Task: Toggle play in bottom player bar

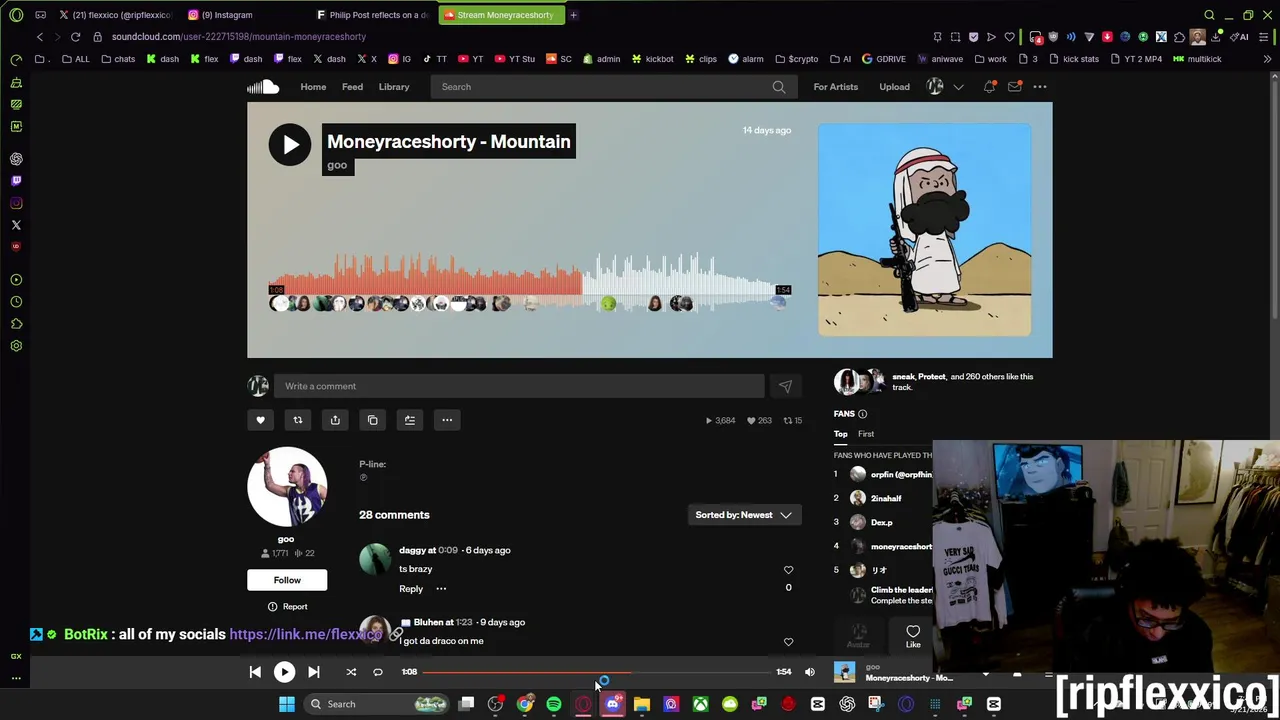Action: click(x=284, y=672)
